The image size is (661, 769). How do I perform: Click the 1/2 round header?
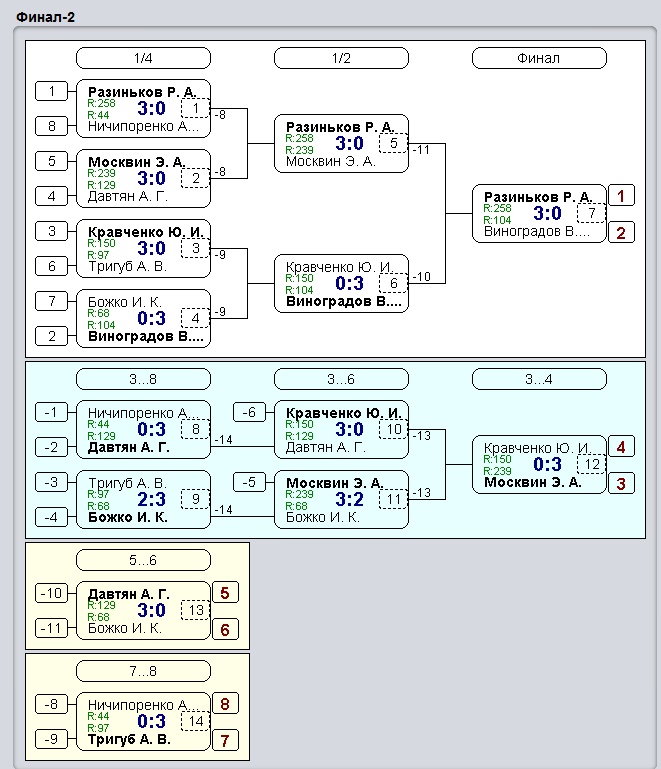341,58
